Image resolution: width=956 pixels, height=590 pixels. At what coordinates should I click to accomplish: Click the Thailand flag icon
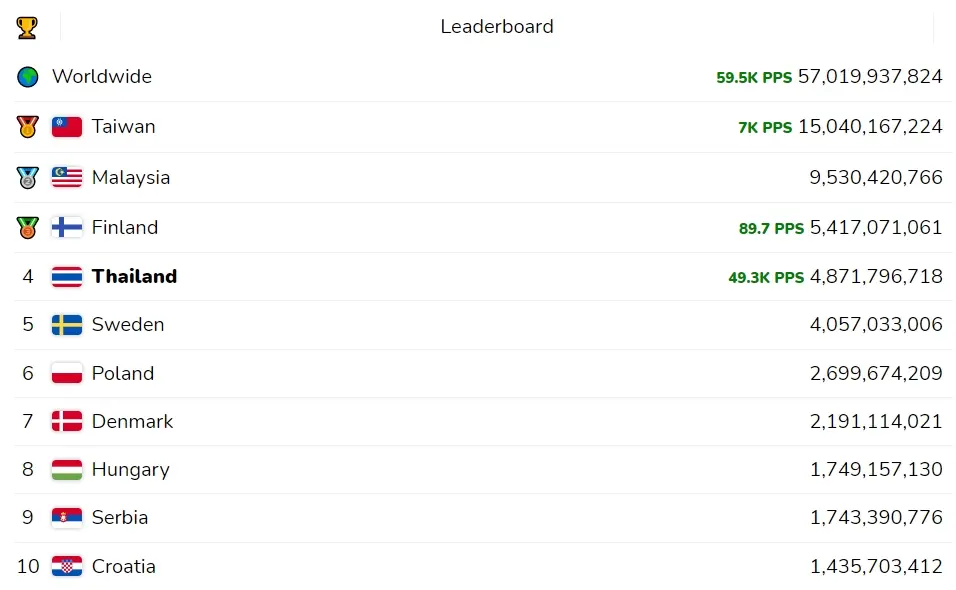pyautogui.click(x=67, y=277)
